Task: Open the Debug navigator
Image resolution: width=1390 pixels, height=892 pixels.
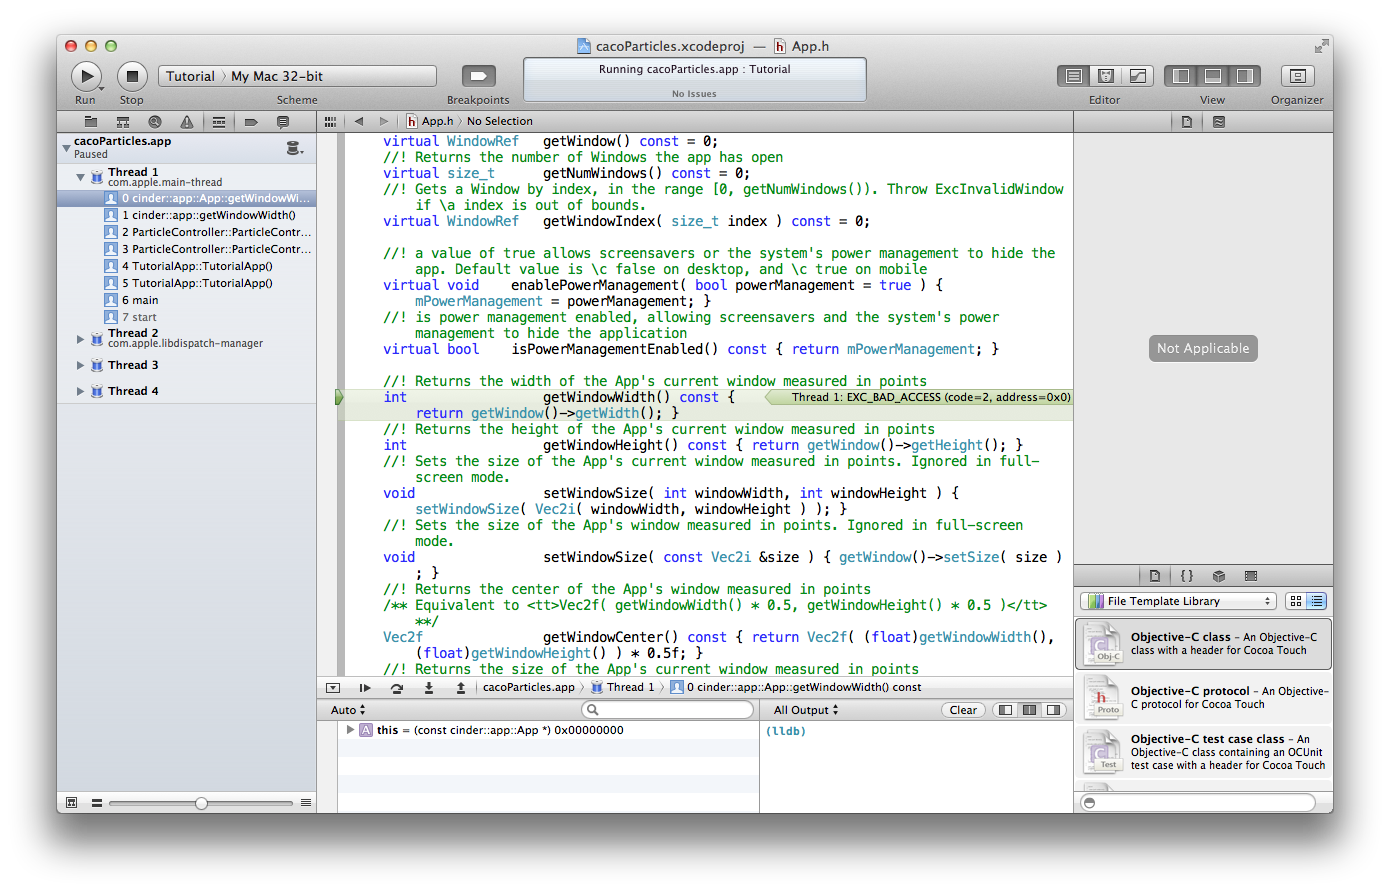Action: 219,122
